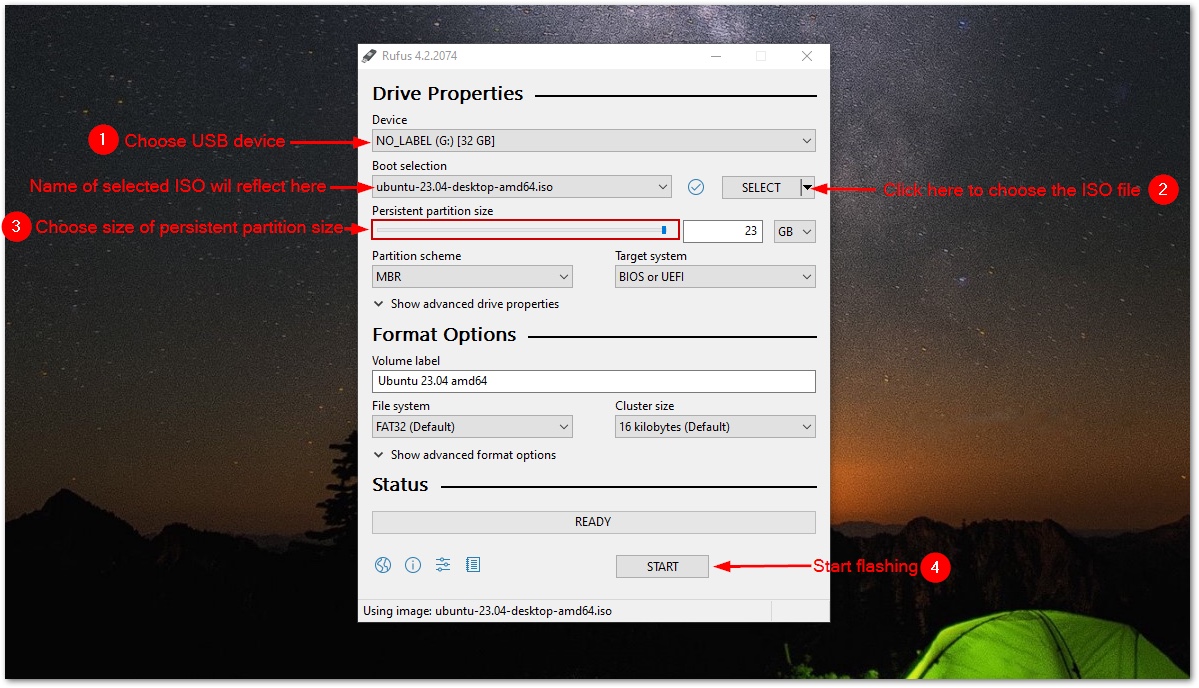Open the Boot selection ubuntu ISO dropdown
The width and height of the screenshot is (1199, 688).
click(522, 187)
